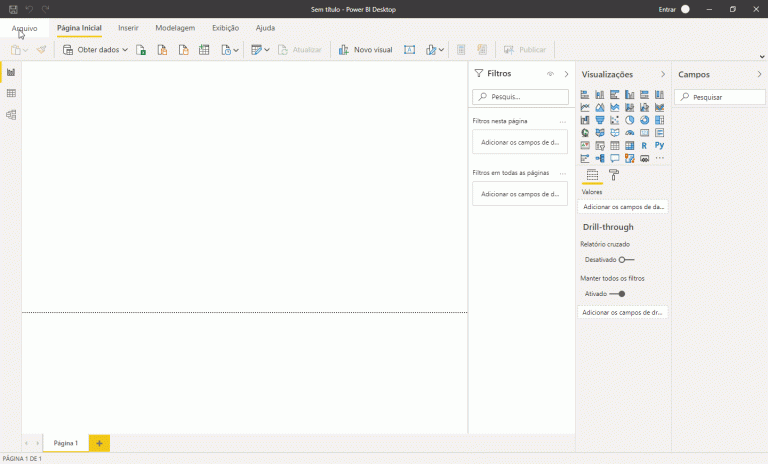Viewport: 768px width, 464px height.
Task: Select the Página 1 page tab
Action: click(66, 442)
